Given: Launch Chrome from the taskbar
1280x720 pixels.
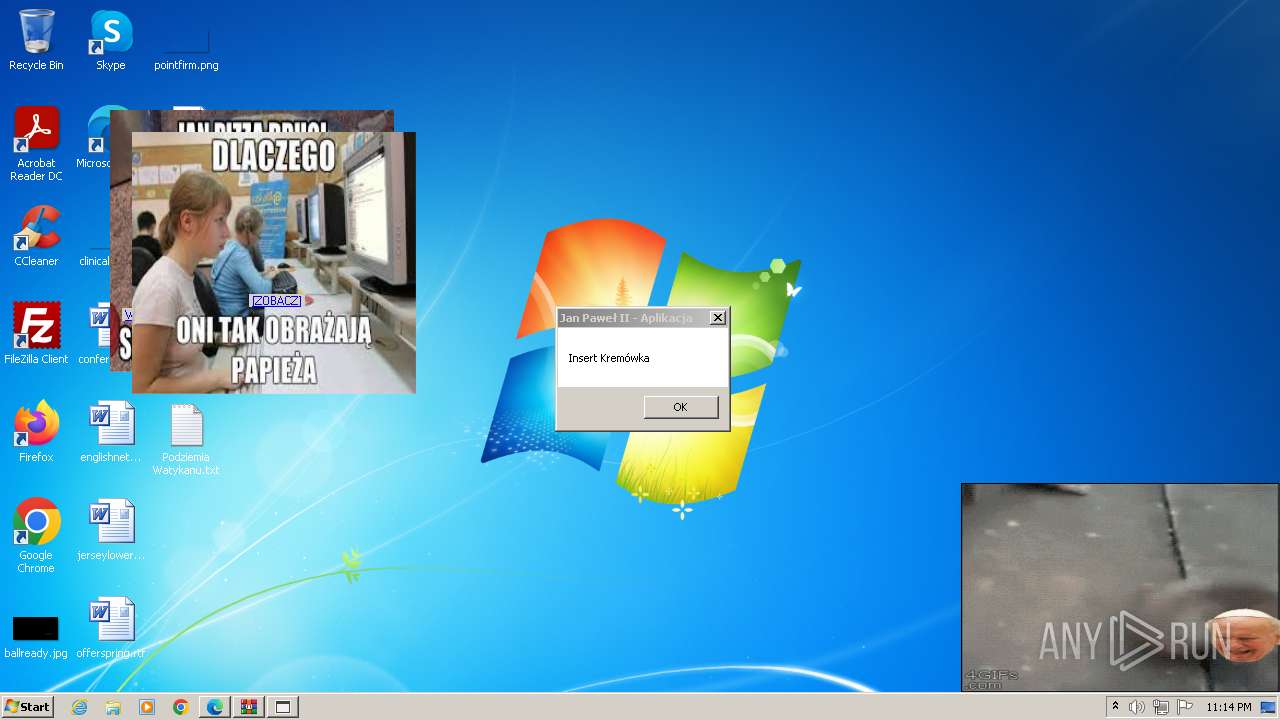Looking at the screenshot, I should [181, 707].
